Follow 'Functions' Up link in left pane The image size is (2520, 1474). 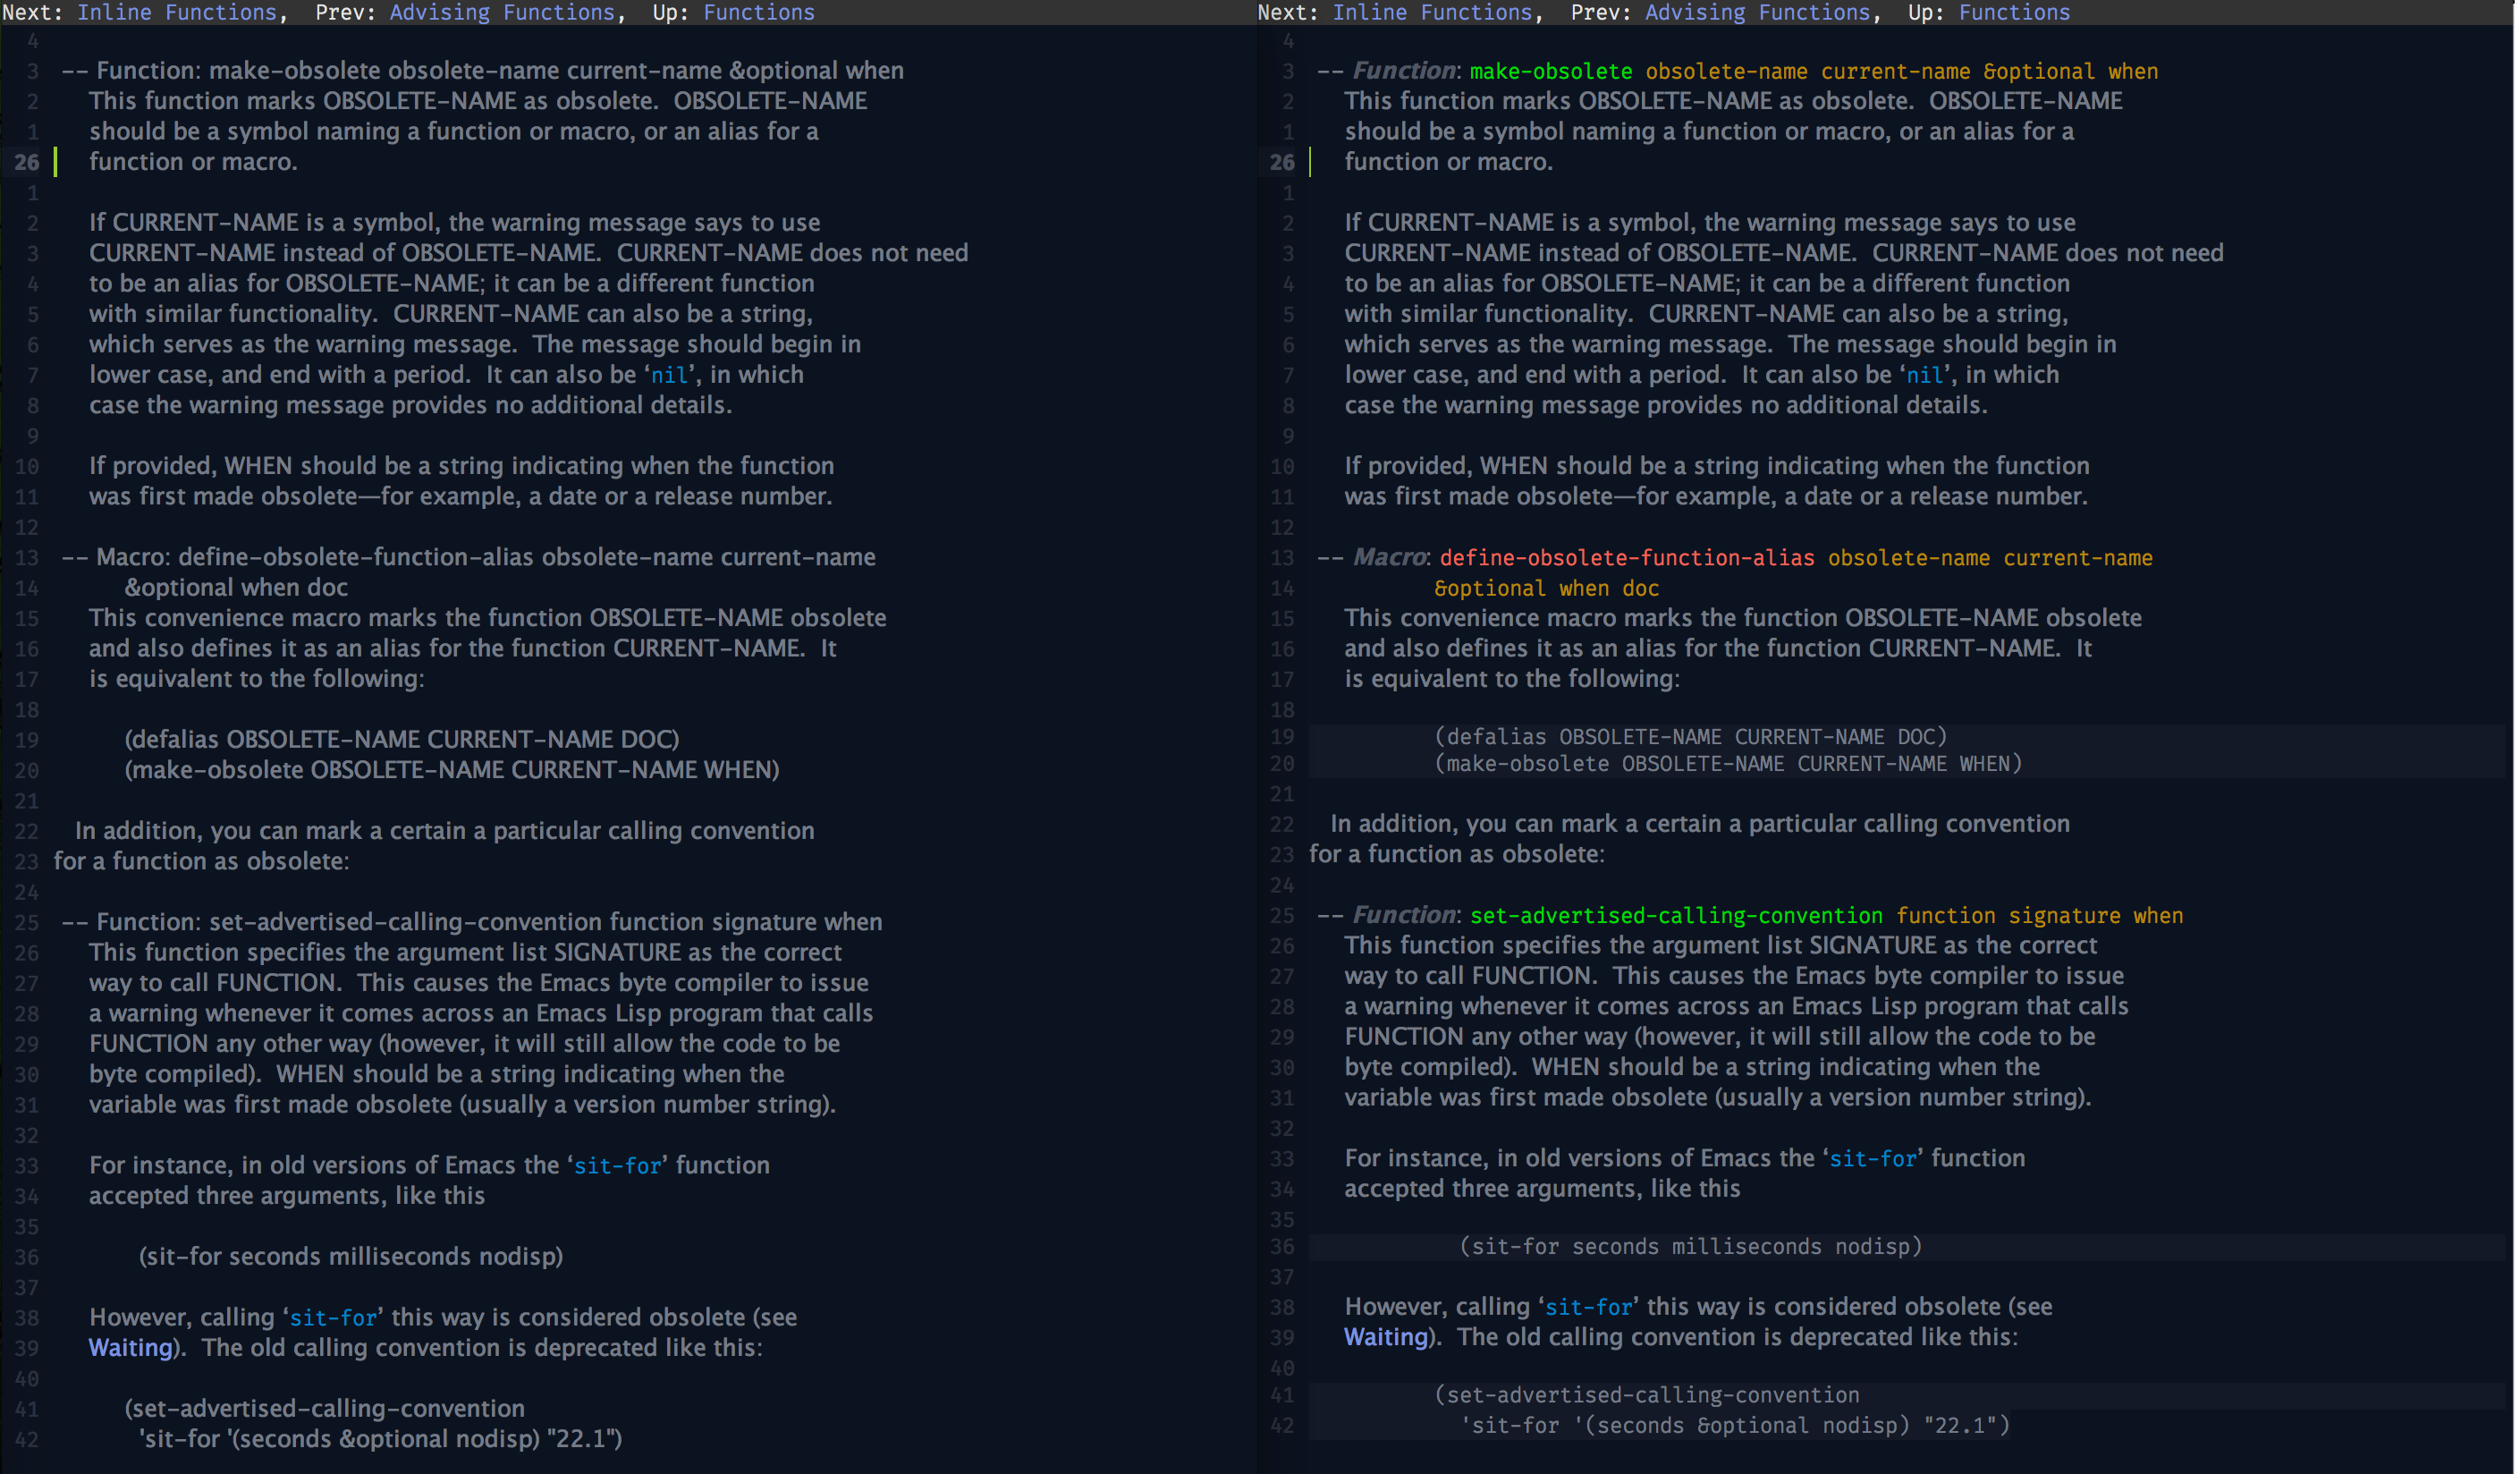point(759,12)
